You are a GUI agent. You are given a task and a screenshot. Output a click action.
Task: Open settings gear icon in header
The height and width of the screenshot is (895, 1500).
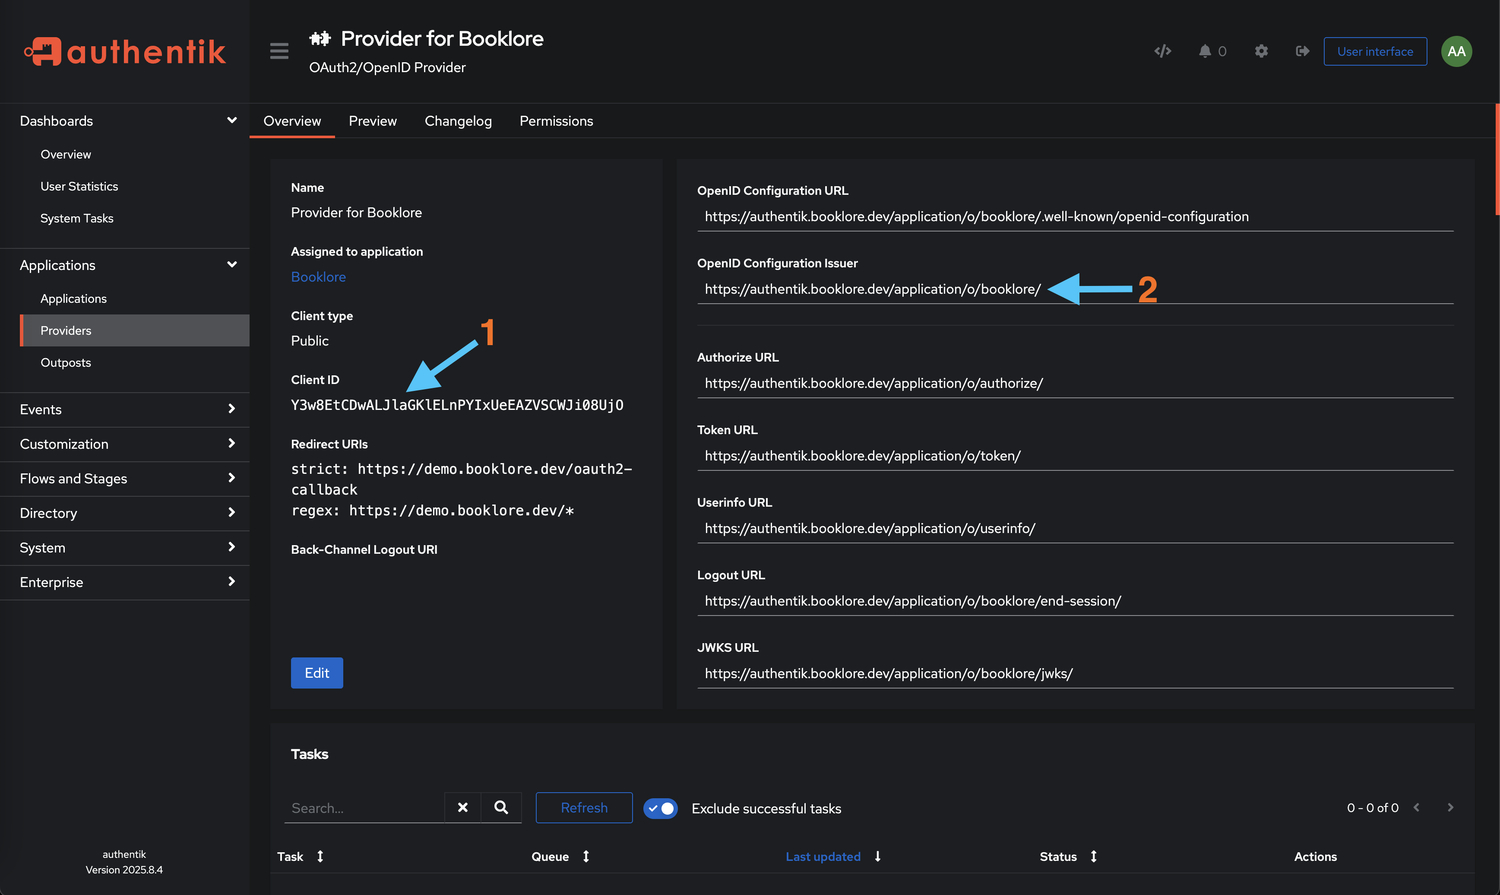pos(1261,51)
